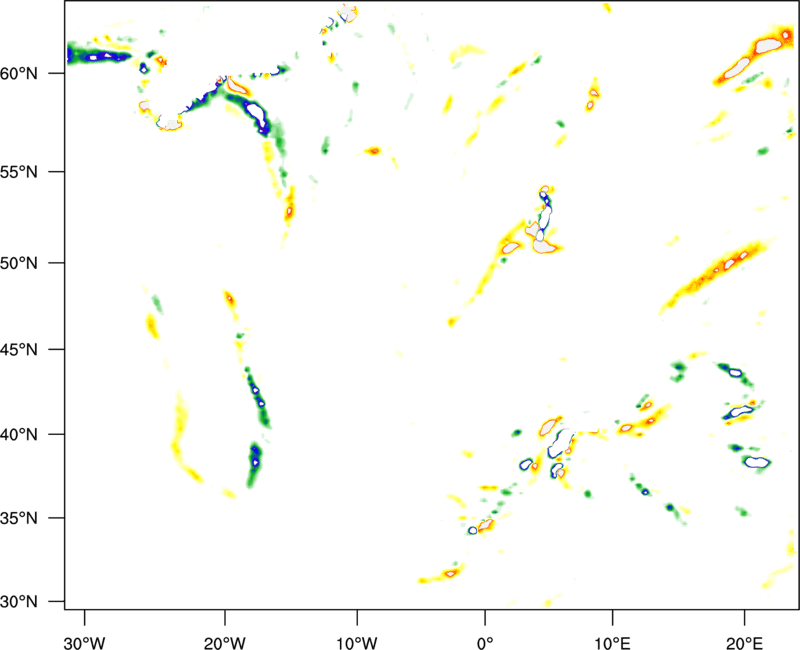Image resolution: width=800 pixels, height=650 pixels.
Task: Click the 30°W longitude label
Action: coord(85,643)
